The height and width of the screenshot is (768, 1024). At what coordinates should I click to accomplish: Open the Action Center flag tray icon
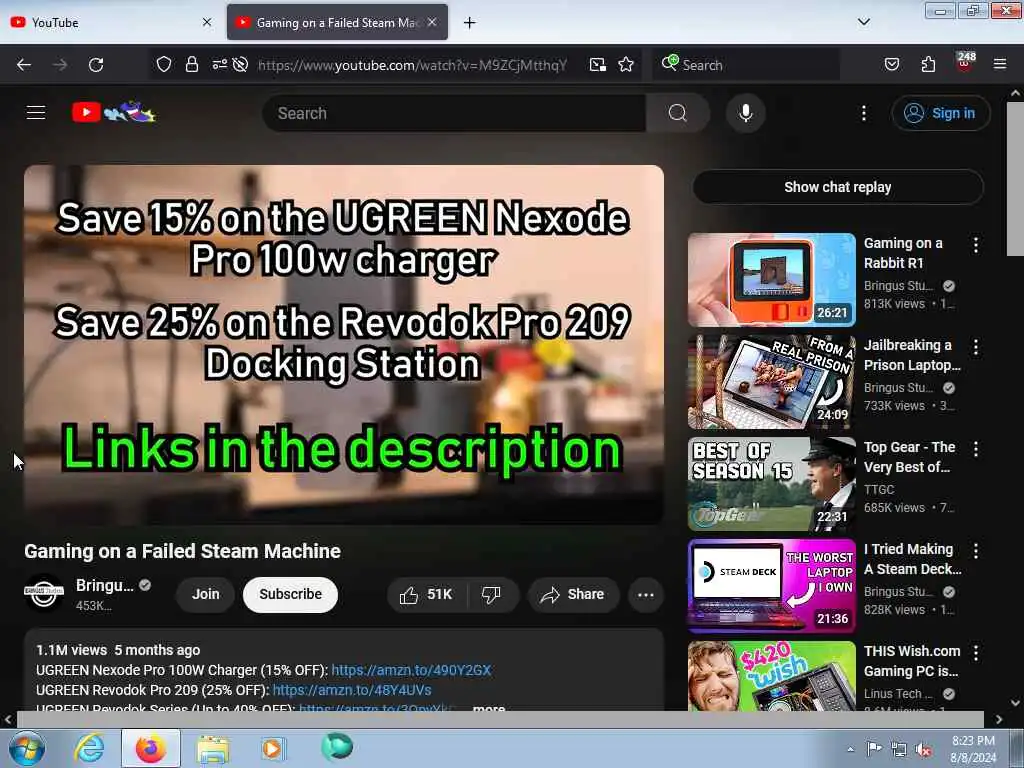point(874,749)
